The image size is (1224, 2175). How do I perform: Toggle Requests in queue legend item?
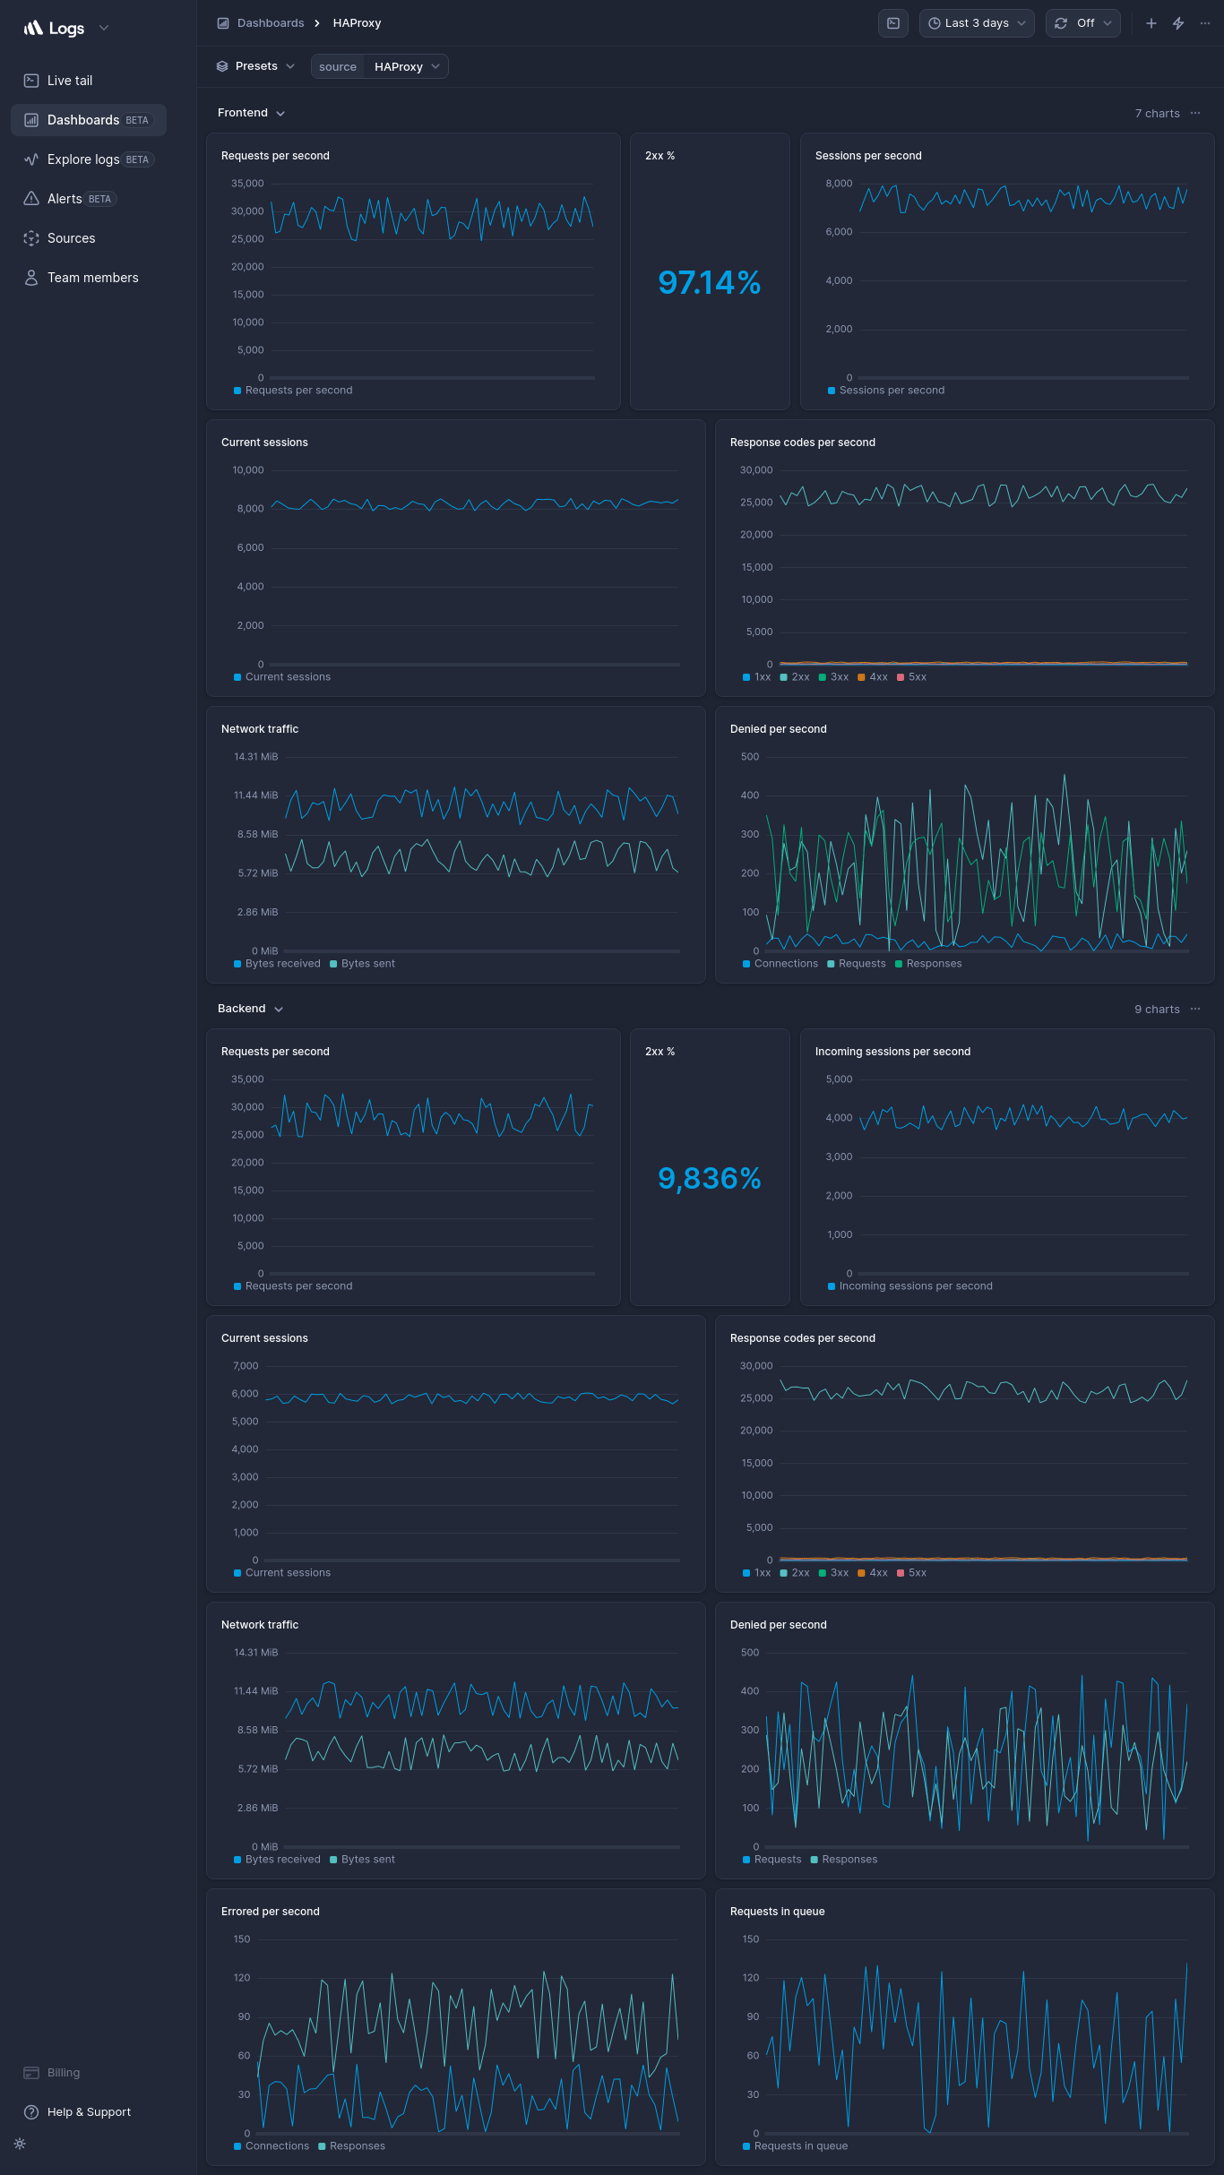click(795, 2146)
